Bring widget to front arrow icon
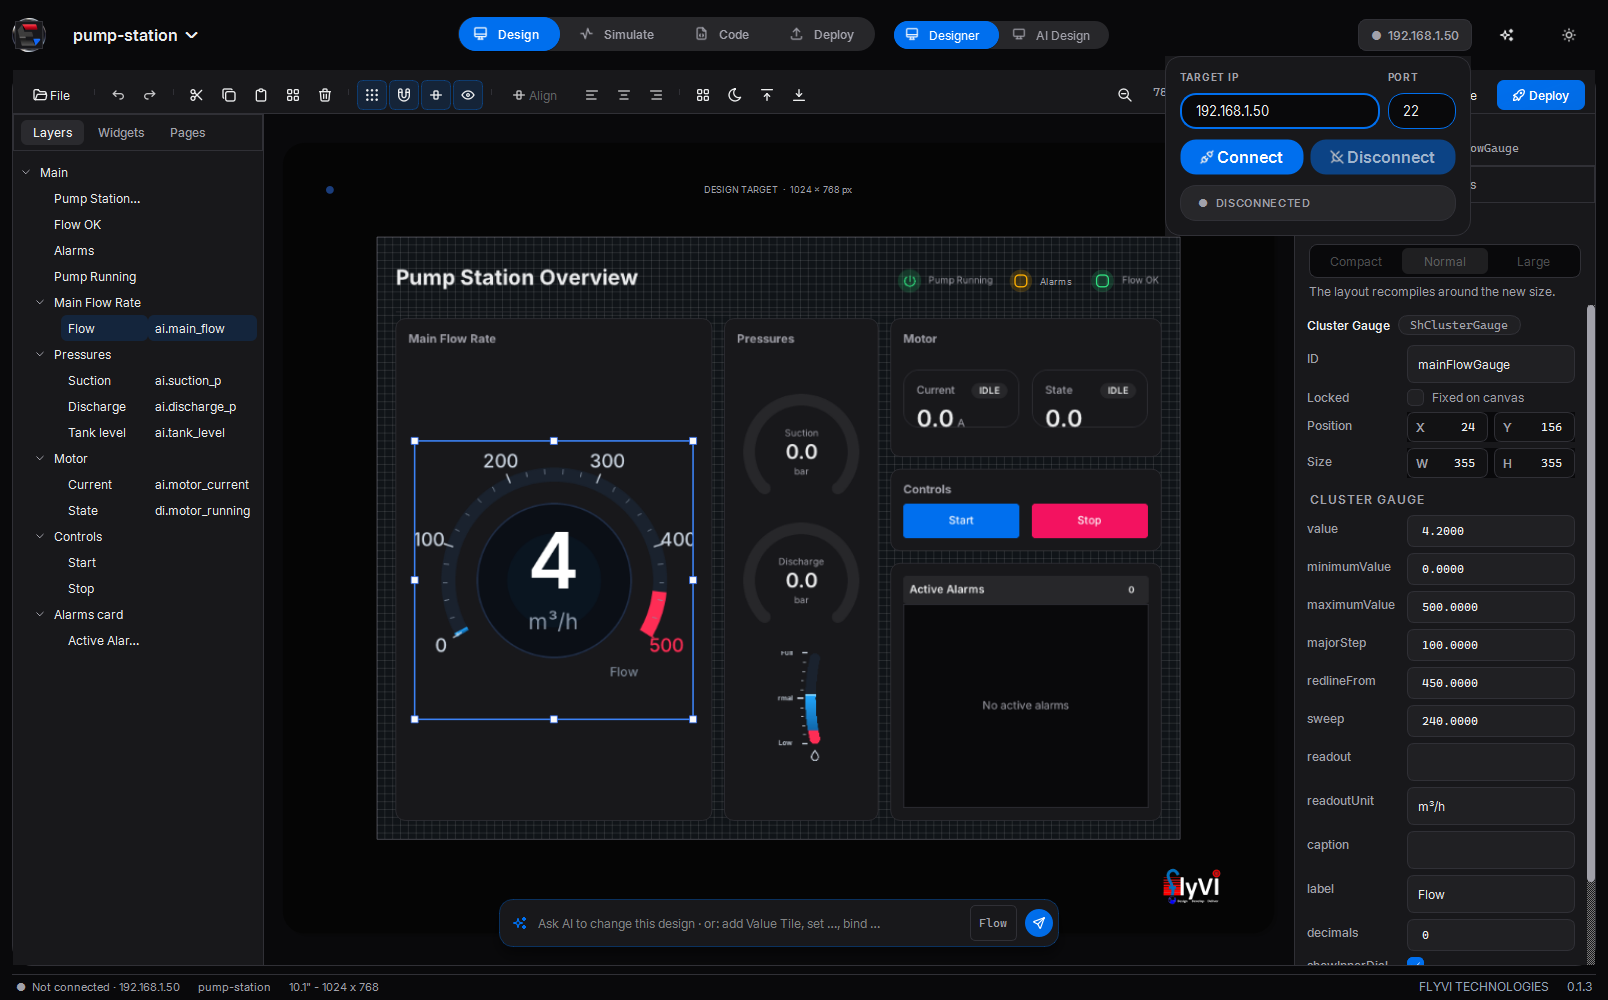The height and width of the screenshot is (1000, 1608). pos(767,95)
